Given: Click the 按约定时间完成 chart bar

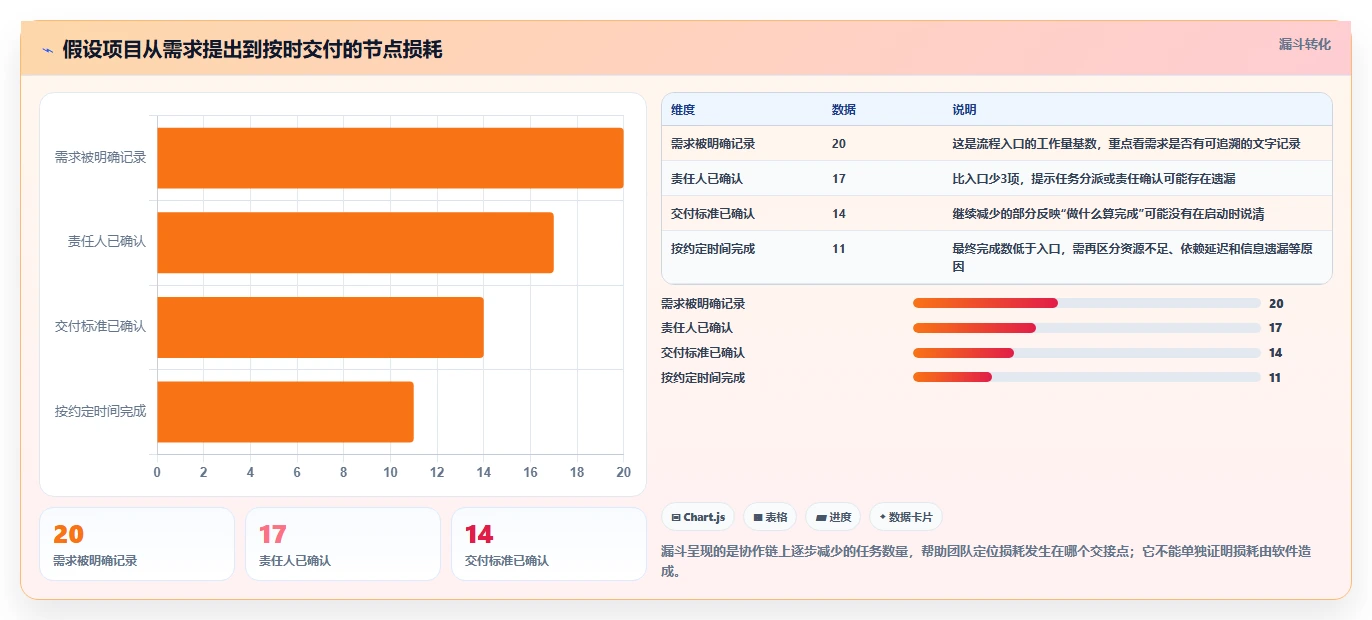Looking at the screenshot, I should 285,411.
